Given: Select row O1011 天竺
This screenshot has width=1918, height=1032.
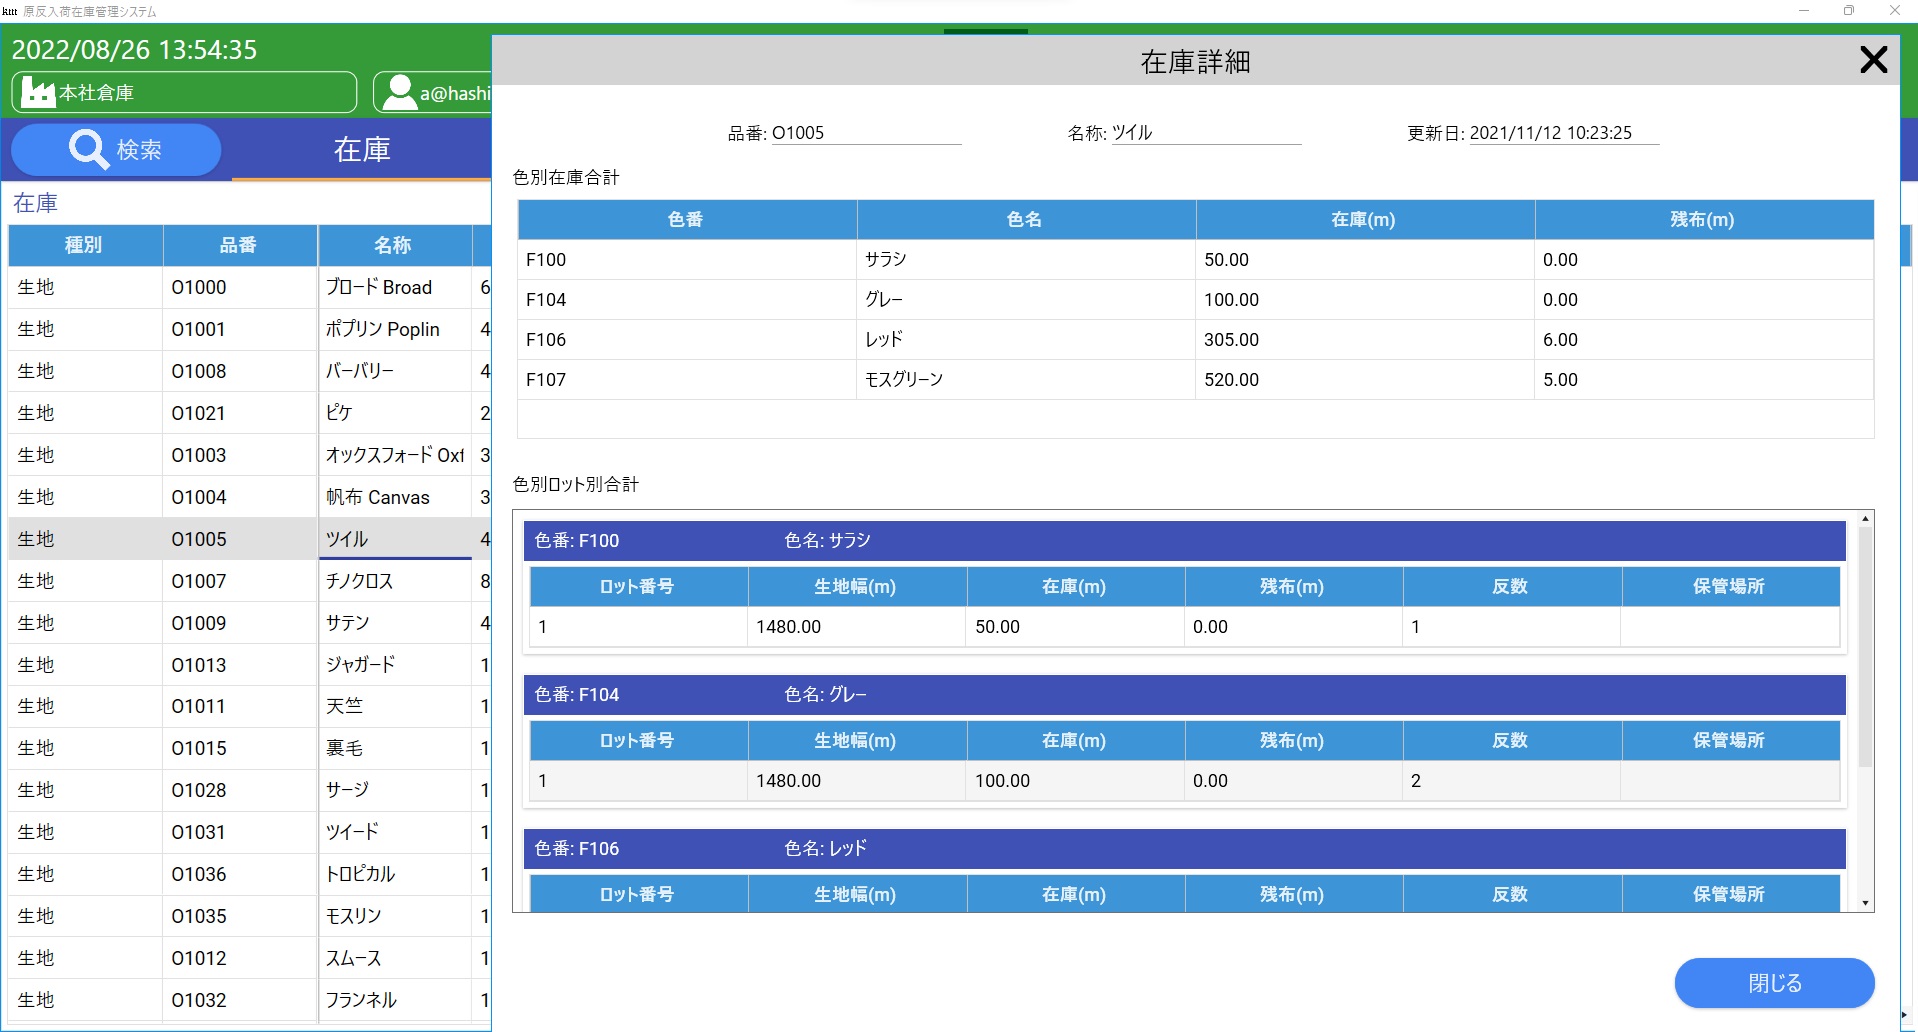Looking at the screenshot, I should tap(249, 706).
